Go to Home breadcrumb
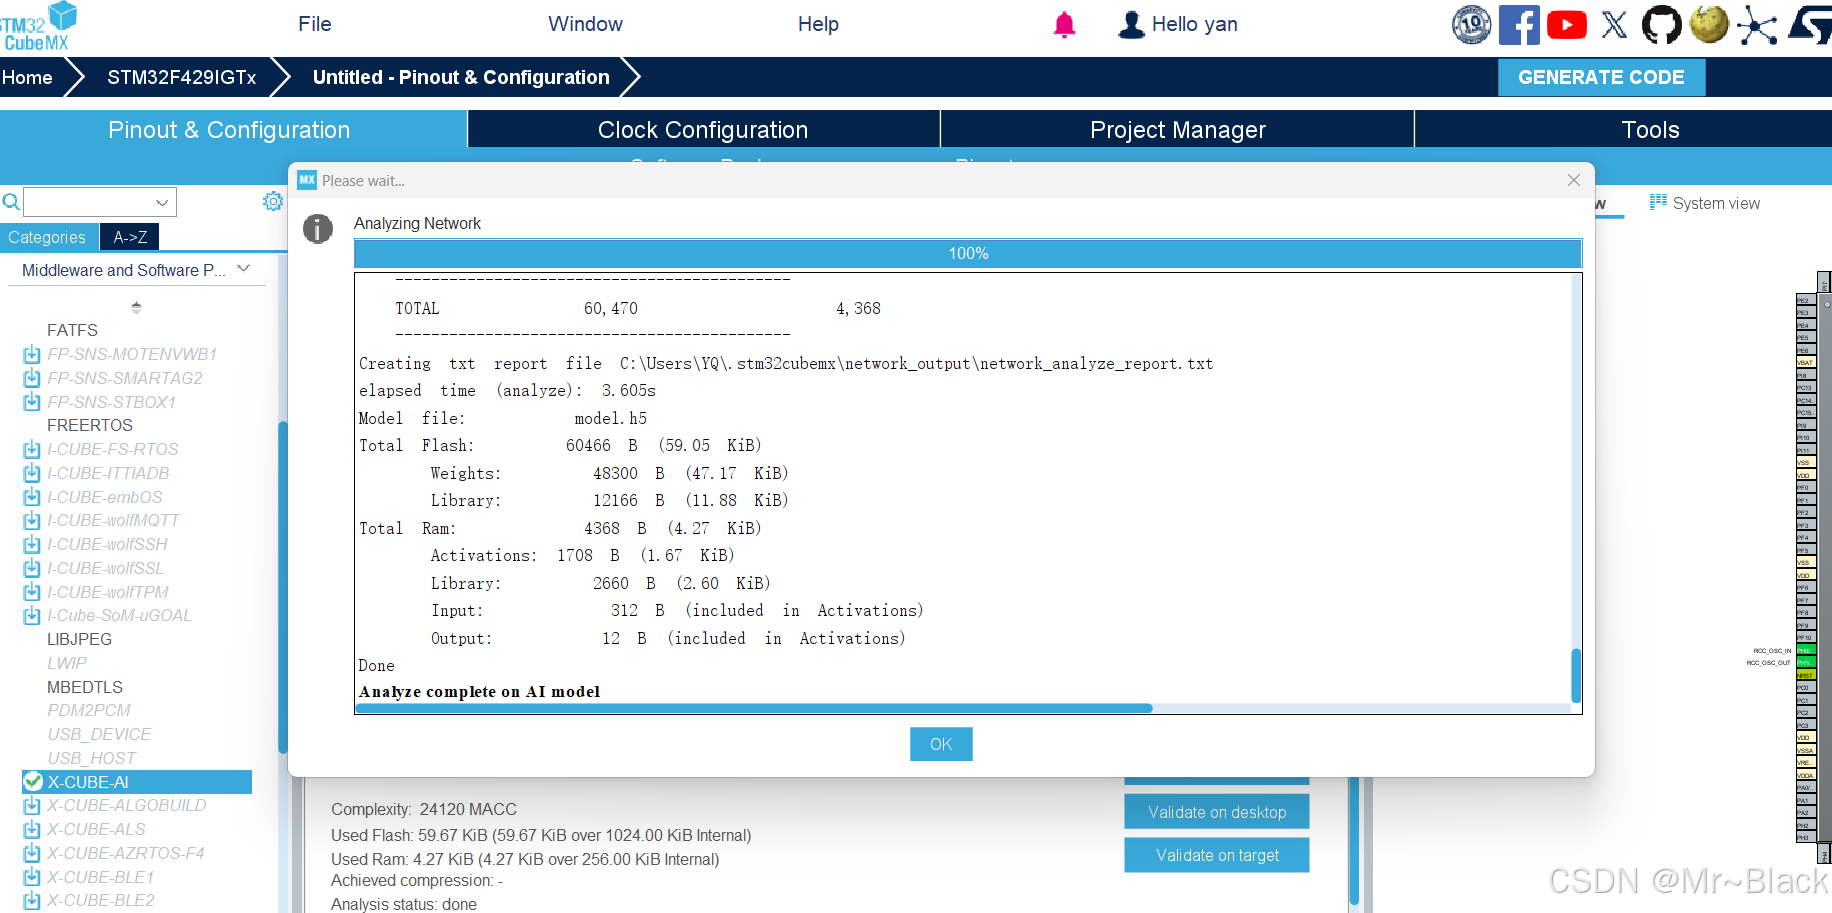This screenshot has height=913, width=1832. [27, 77]
